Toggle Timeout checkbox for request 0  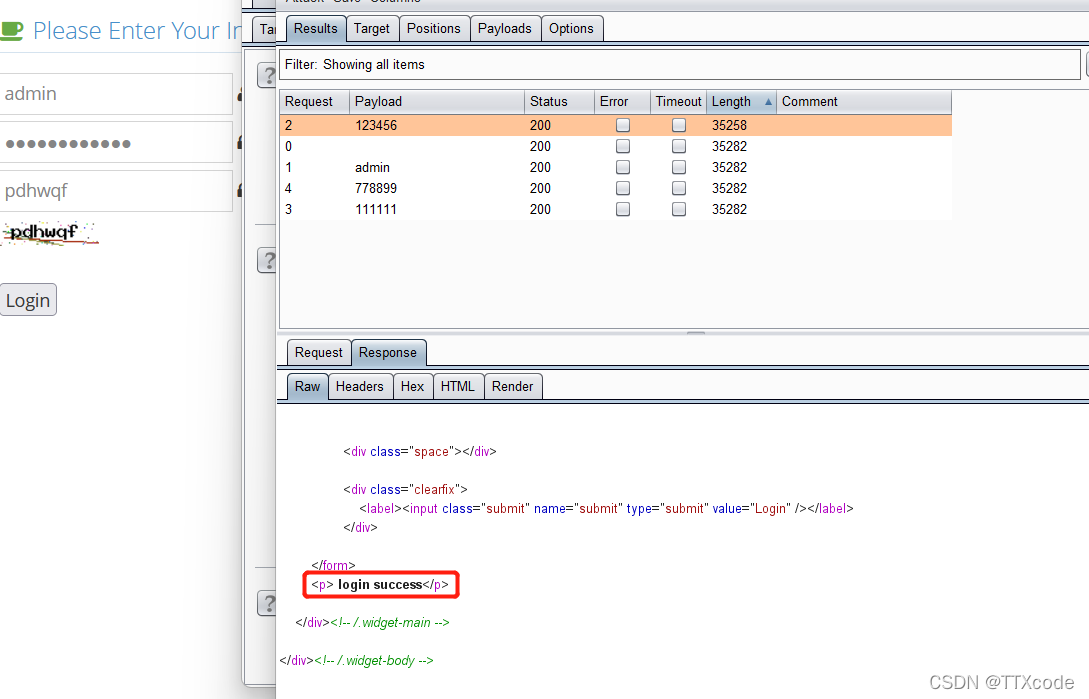(x=679, y=146)
